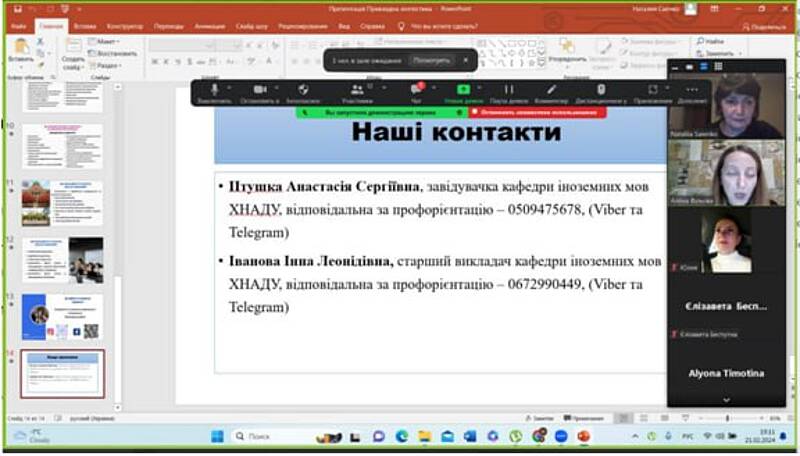
Task: Minimize the Zoom video panel
Action: click(675, 67)
